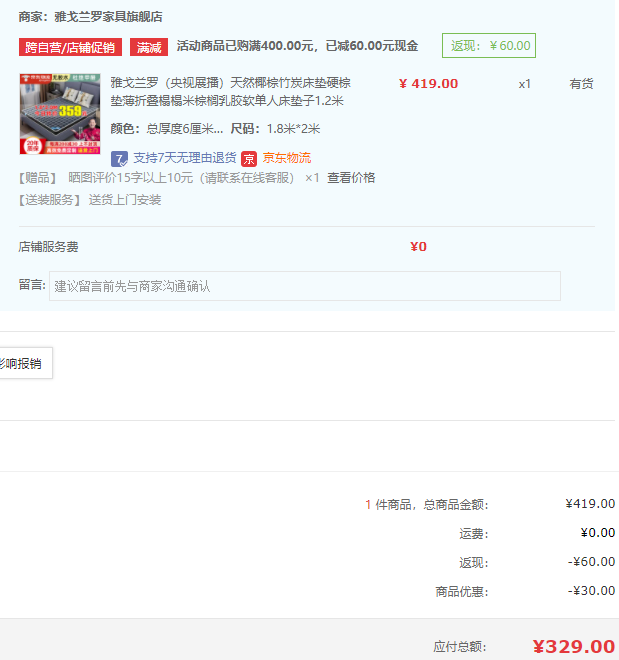Click 颜色: 总厚度6厘米 attribute text
This screenshot has width=619, height=660.
(167, 129)
